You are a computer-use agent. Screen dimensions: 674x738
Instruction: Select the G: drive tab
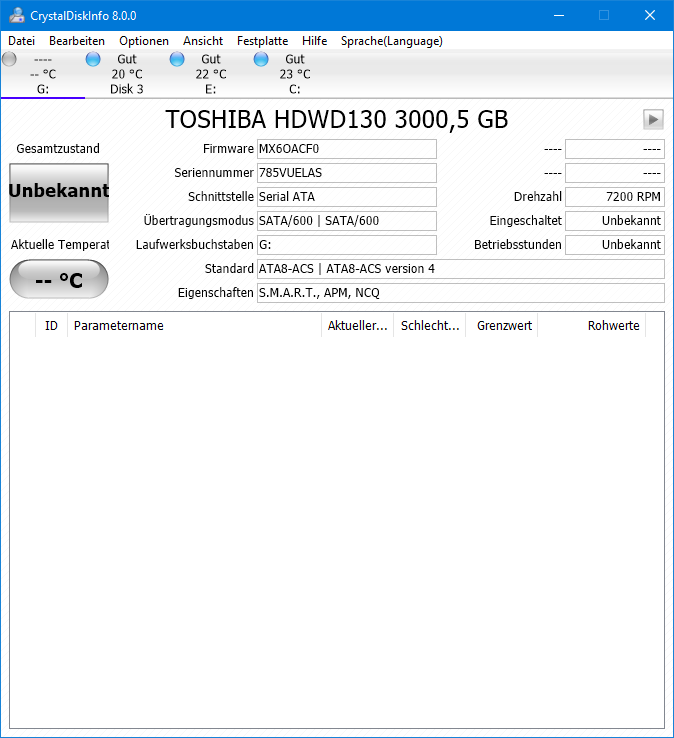click(43, 74)
